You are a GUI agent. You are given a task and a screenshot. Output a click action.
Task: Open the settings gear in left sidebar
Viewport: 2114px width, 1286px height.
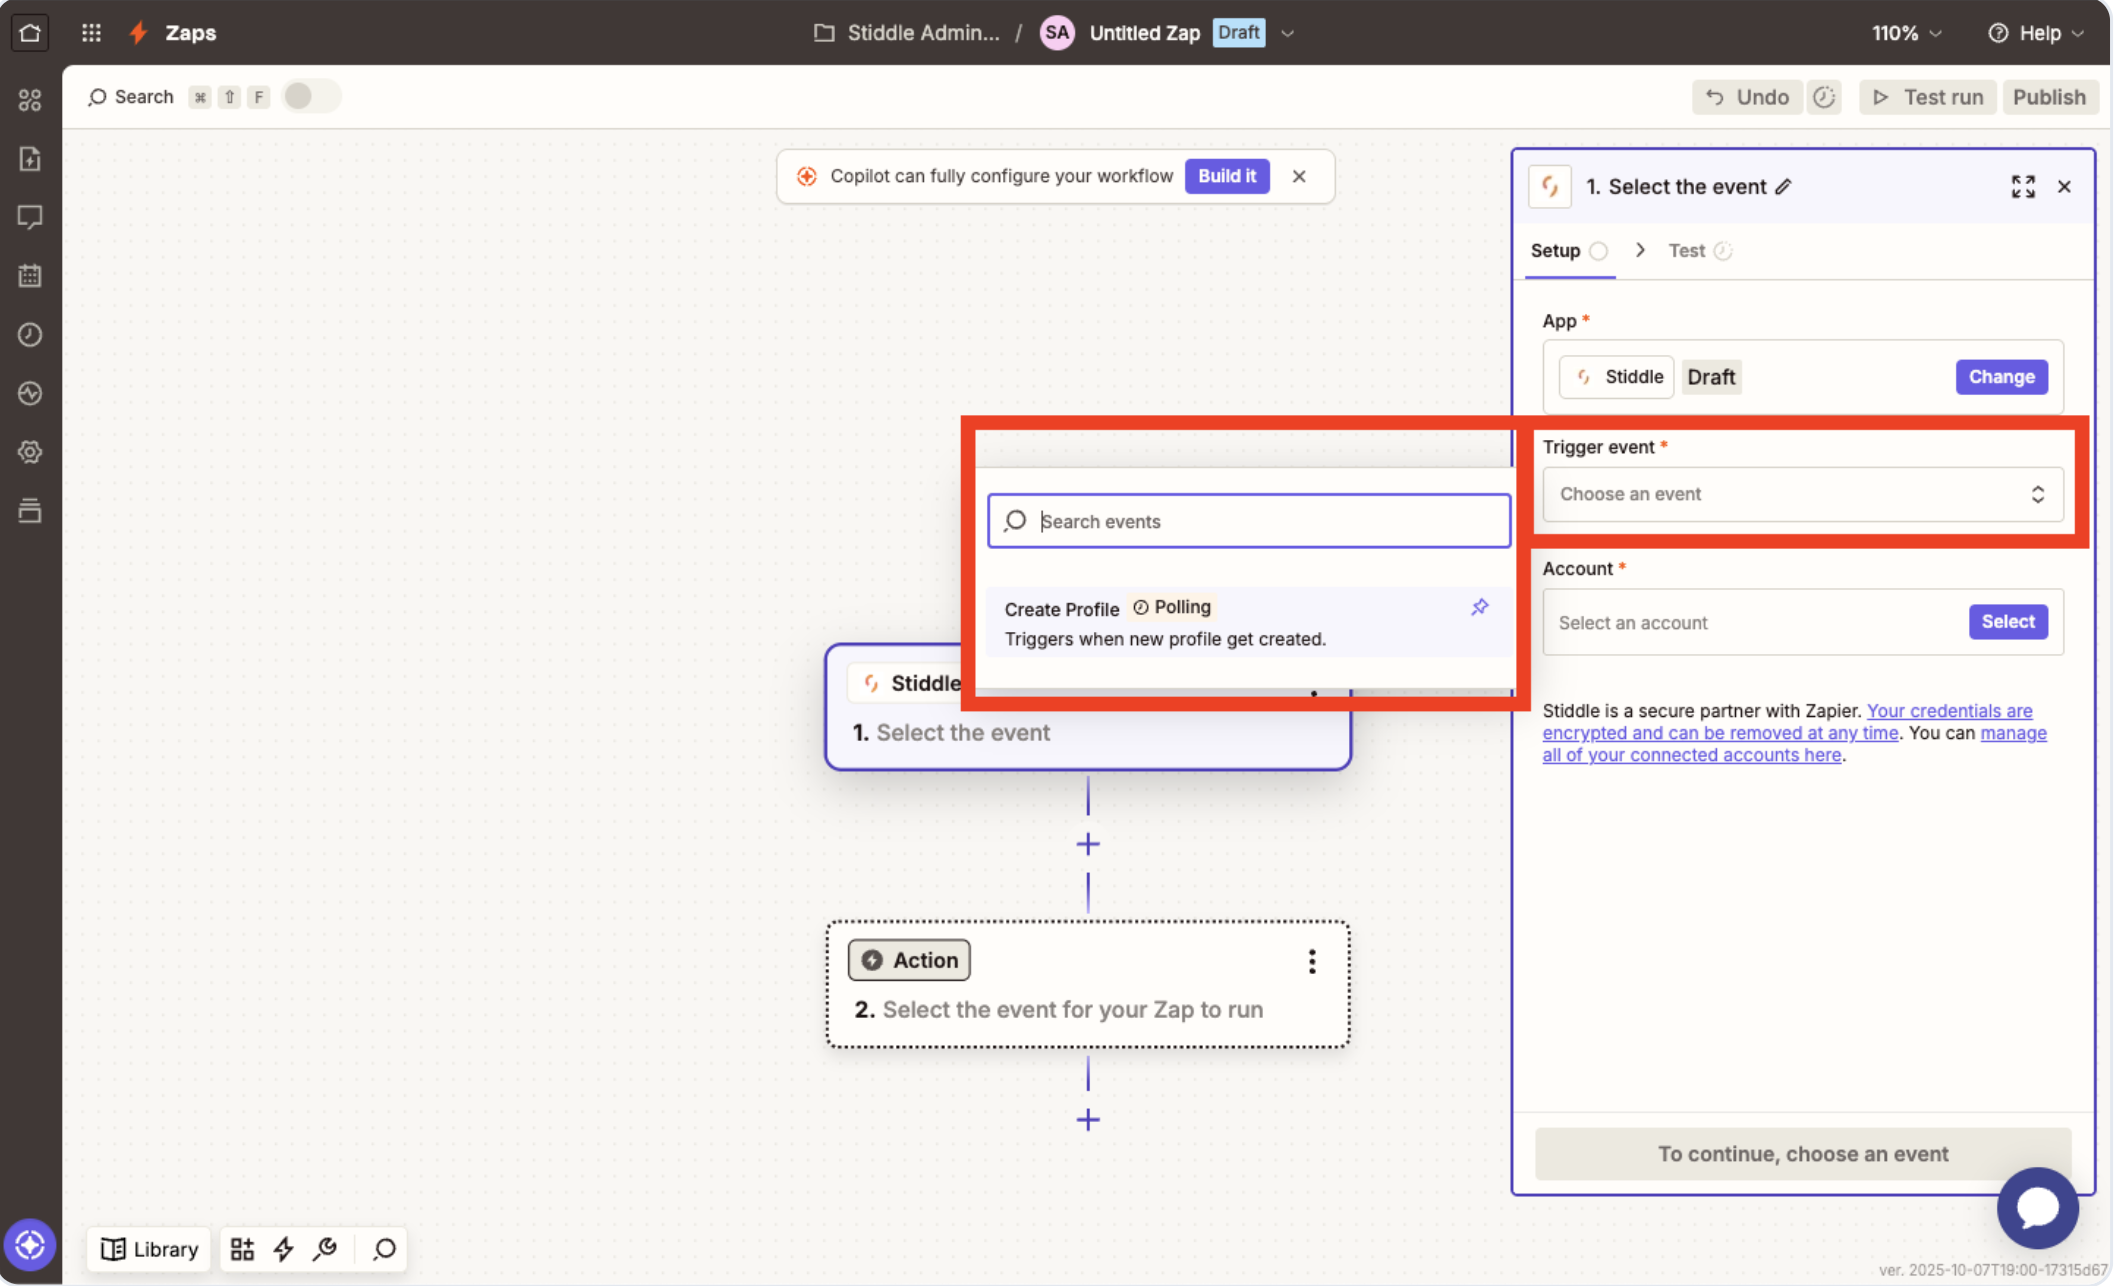[x=30, y=452]
